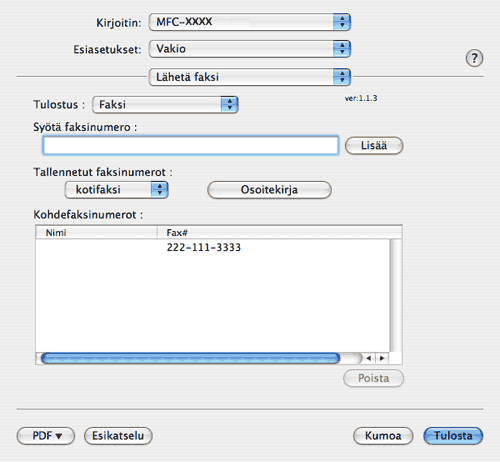Open the kotifaksi saved numbers dropdown

point(116,190)
